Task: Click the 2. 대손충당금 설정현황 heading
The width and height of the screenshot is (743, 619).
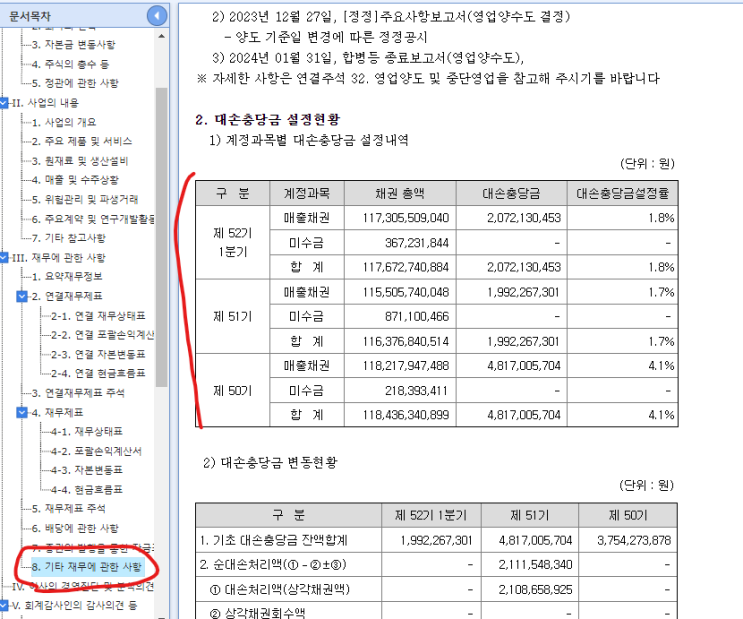Action: [x=268, y=119]
